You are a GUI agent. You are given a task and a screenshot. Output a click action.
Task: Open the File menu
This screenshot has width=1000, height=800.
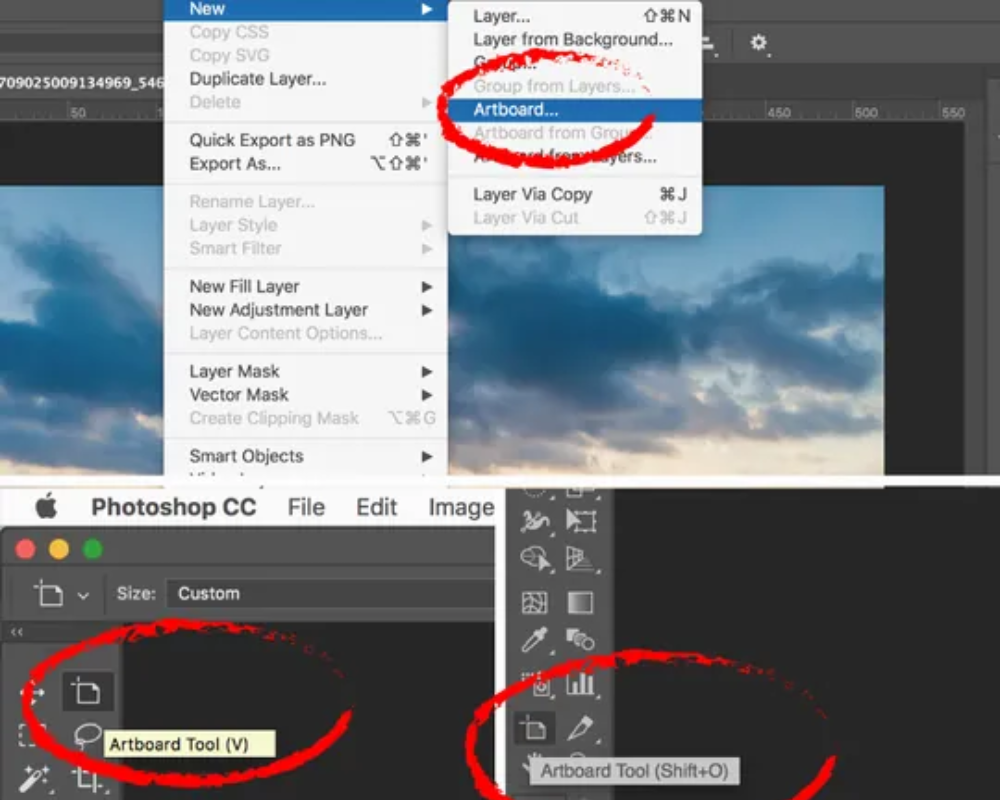tap(306, 507)
